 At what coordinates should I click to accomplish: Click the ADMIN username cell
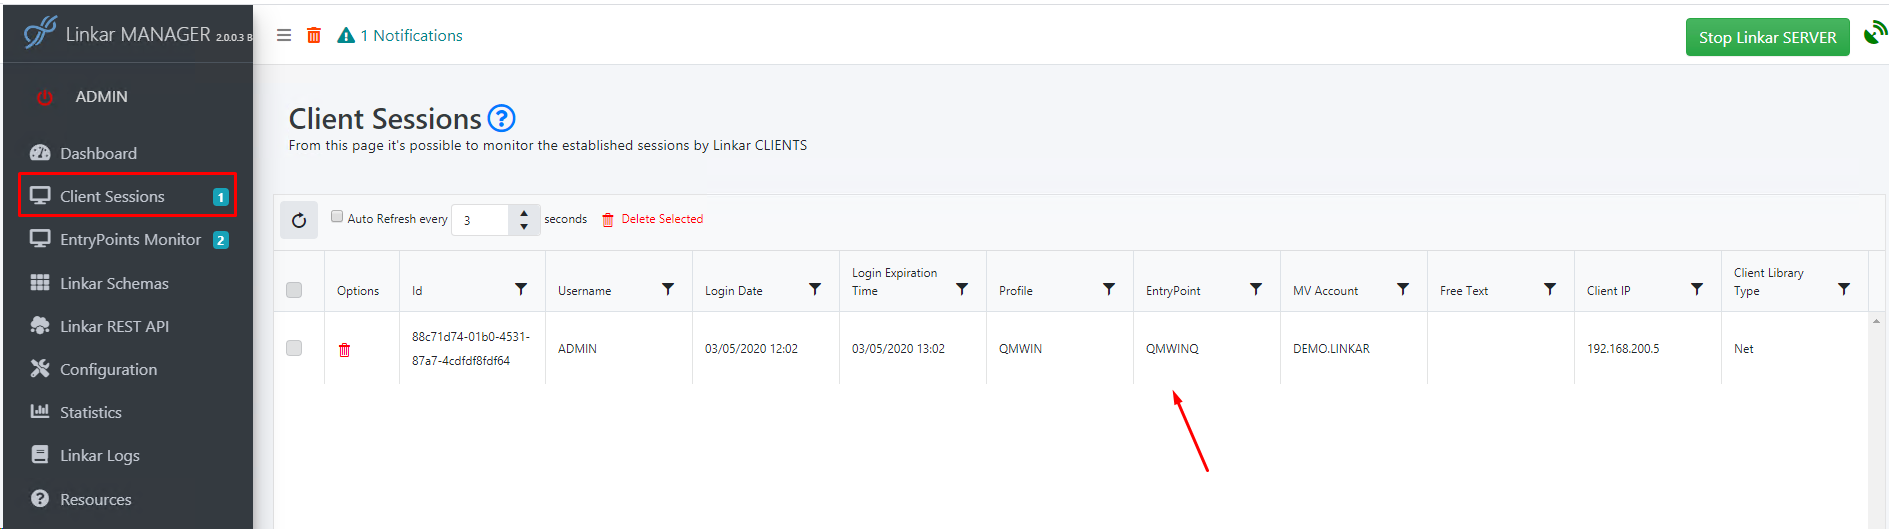pyautogui.click(x=577, y=349)
